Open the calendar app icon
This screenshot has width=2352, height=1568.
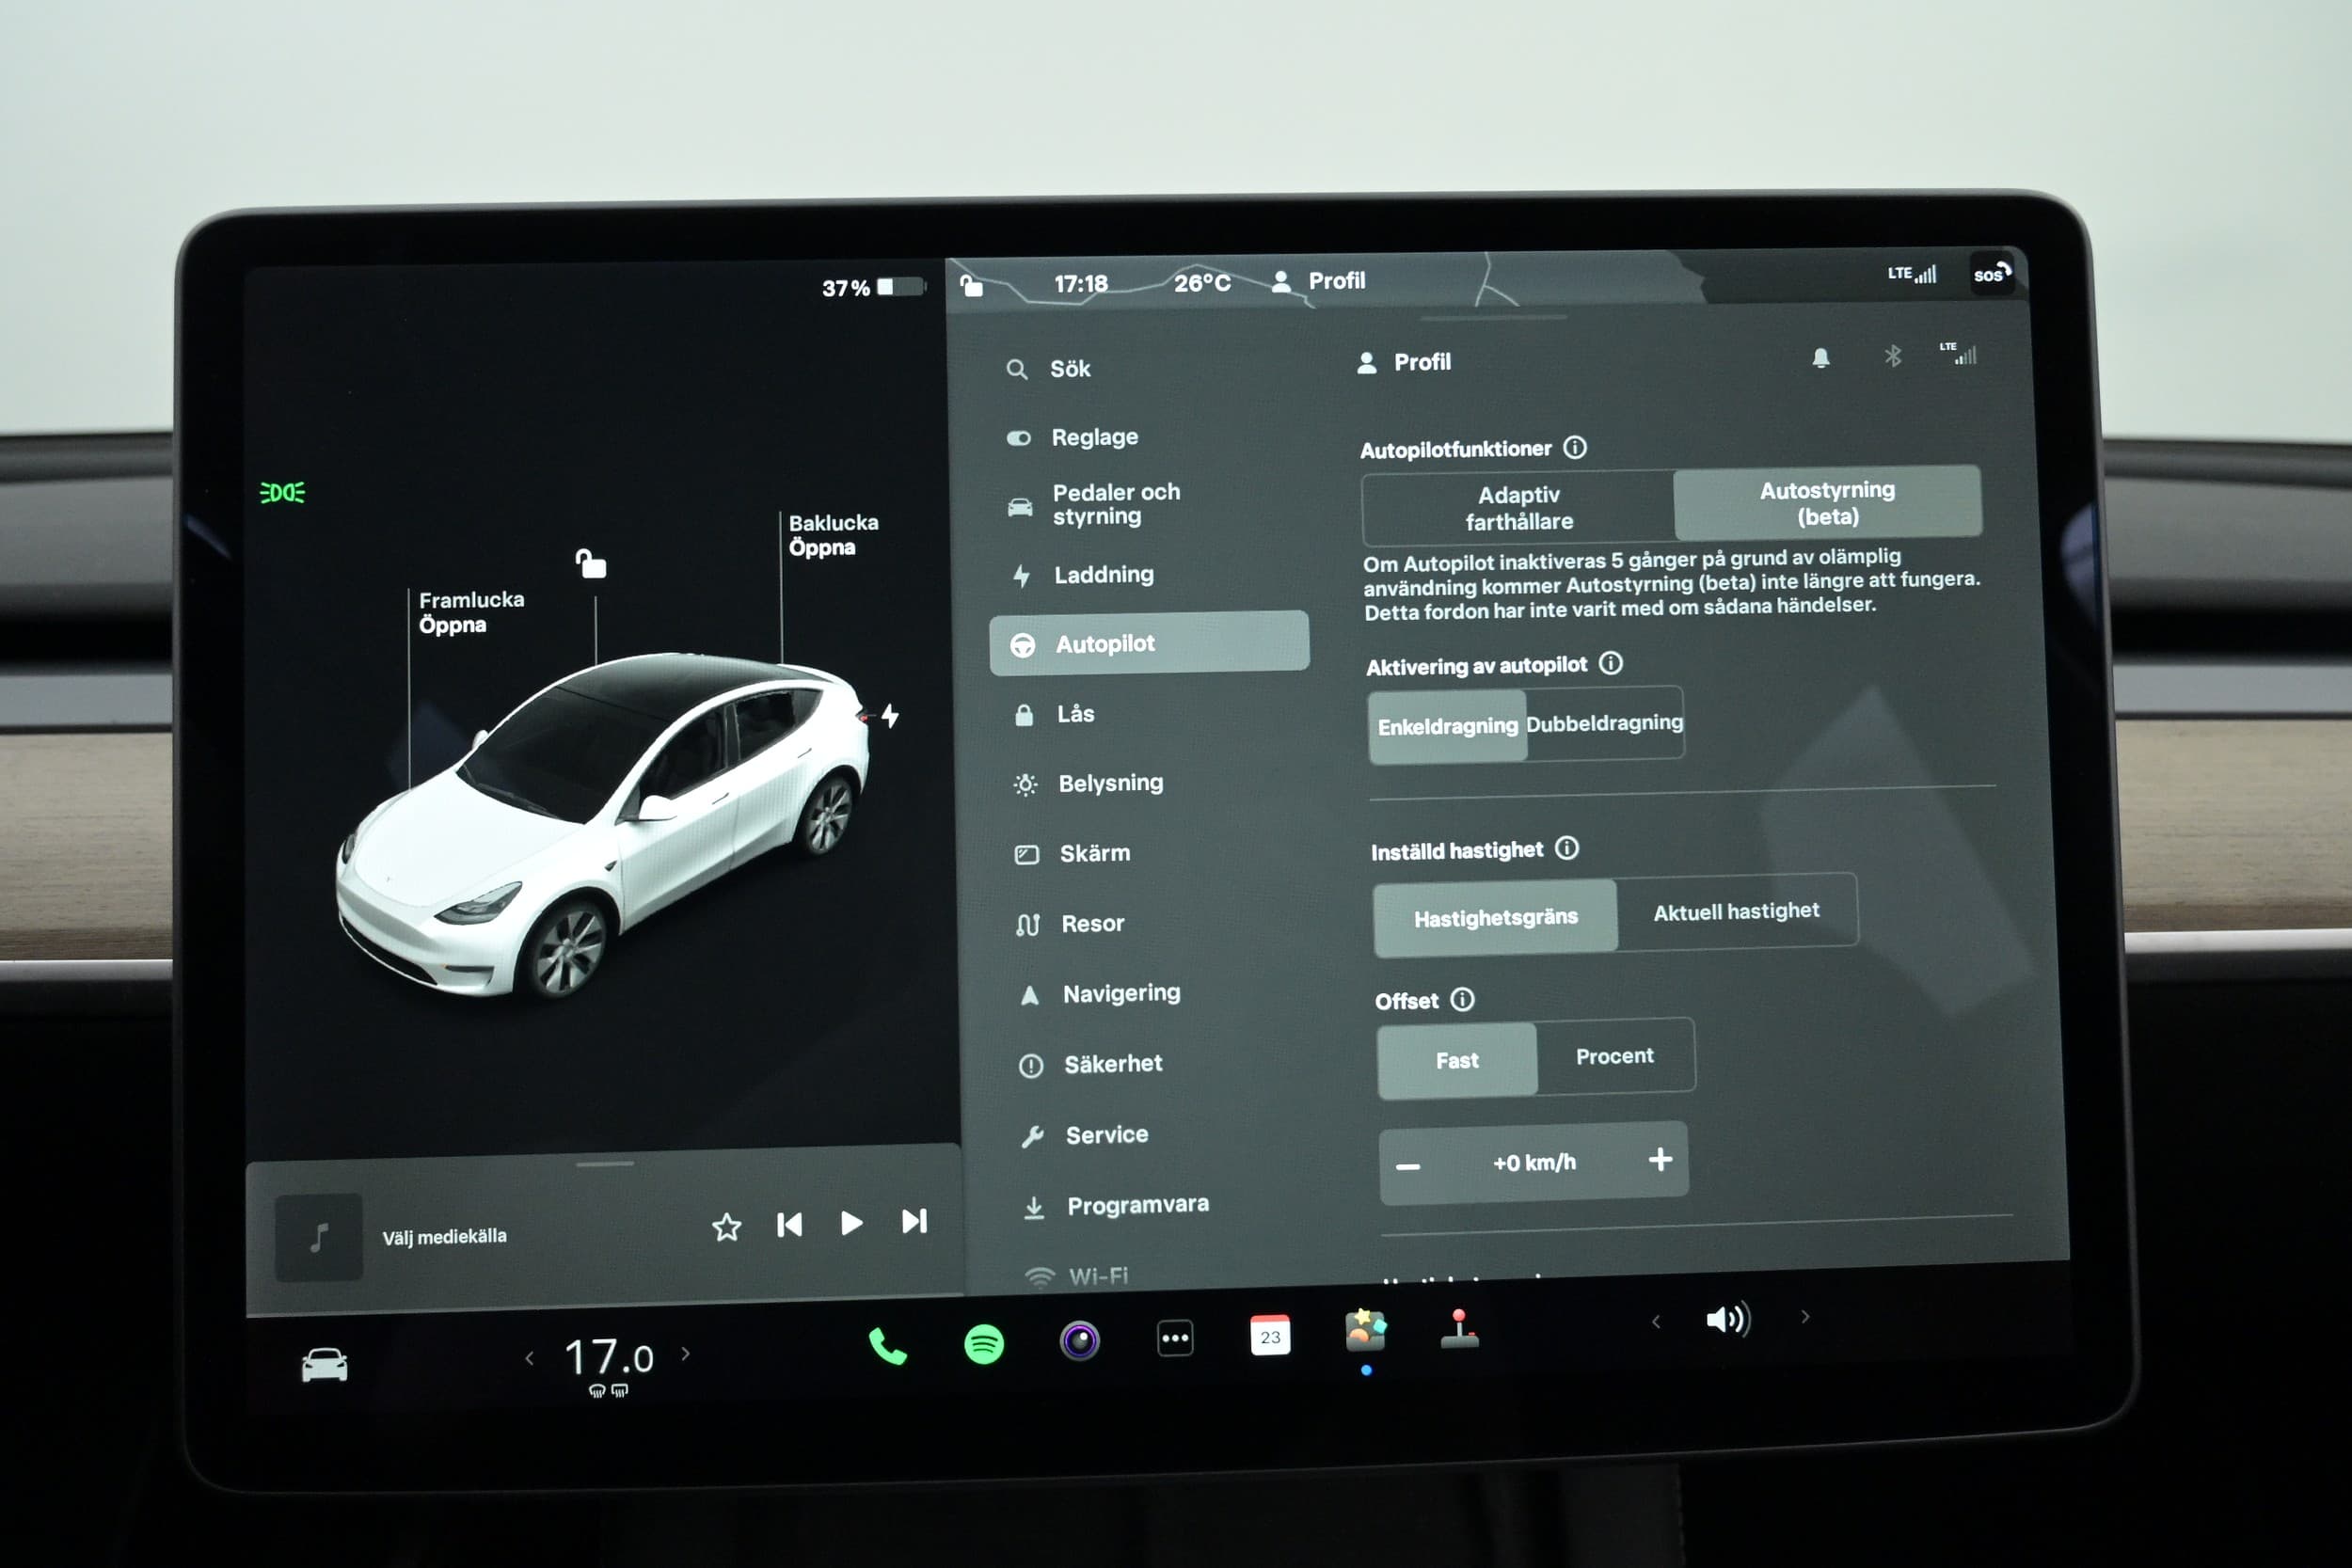click(x=1270, y=1336)
